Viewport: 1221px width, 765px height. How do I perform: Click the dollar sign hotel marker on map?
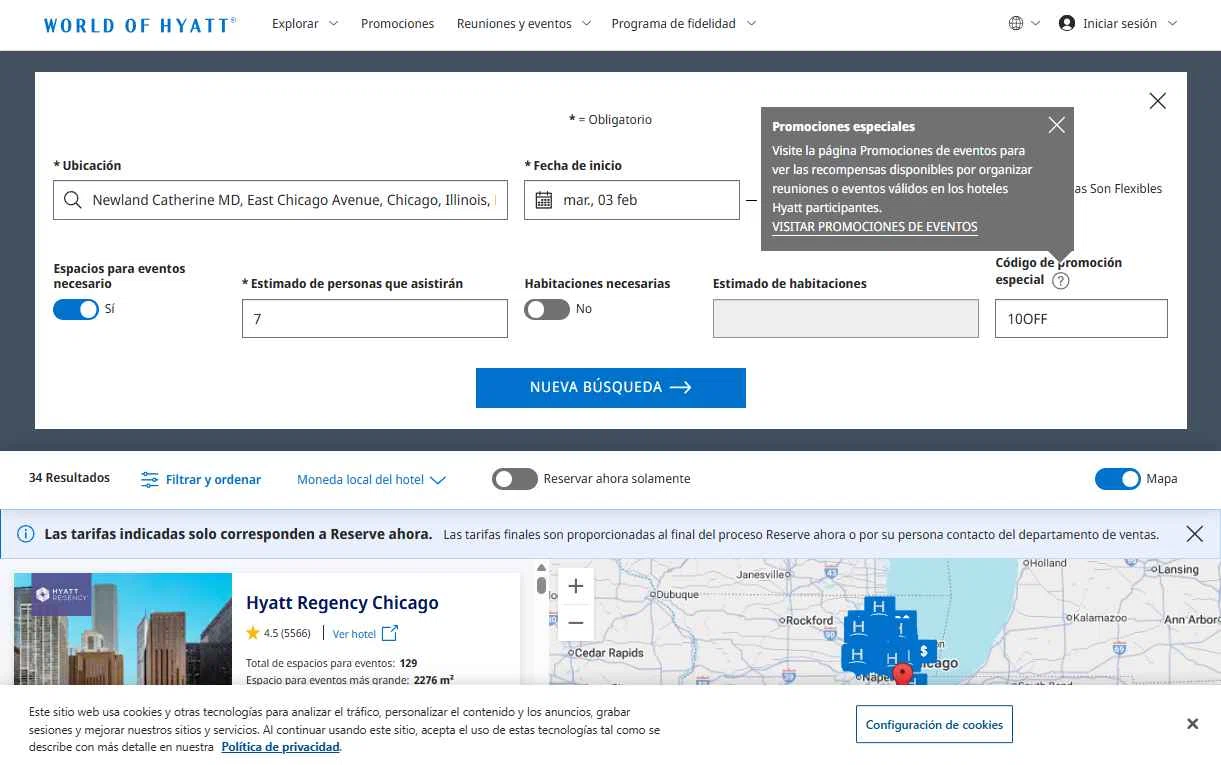(924, 651)
